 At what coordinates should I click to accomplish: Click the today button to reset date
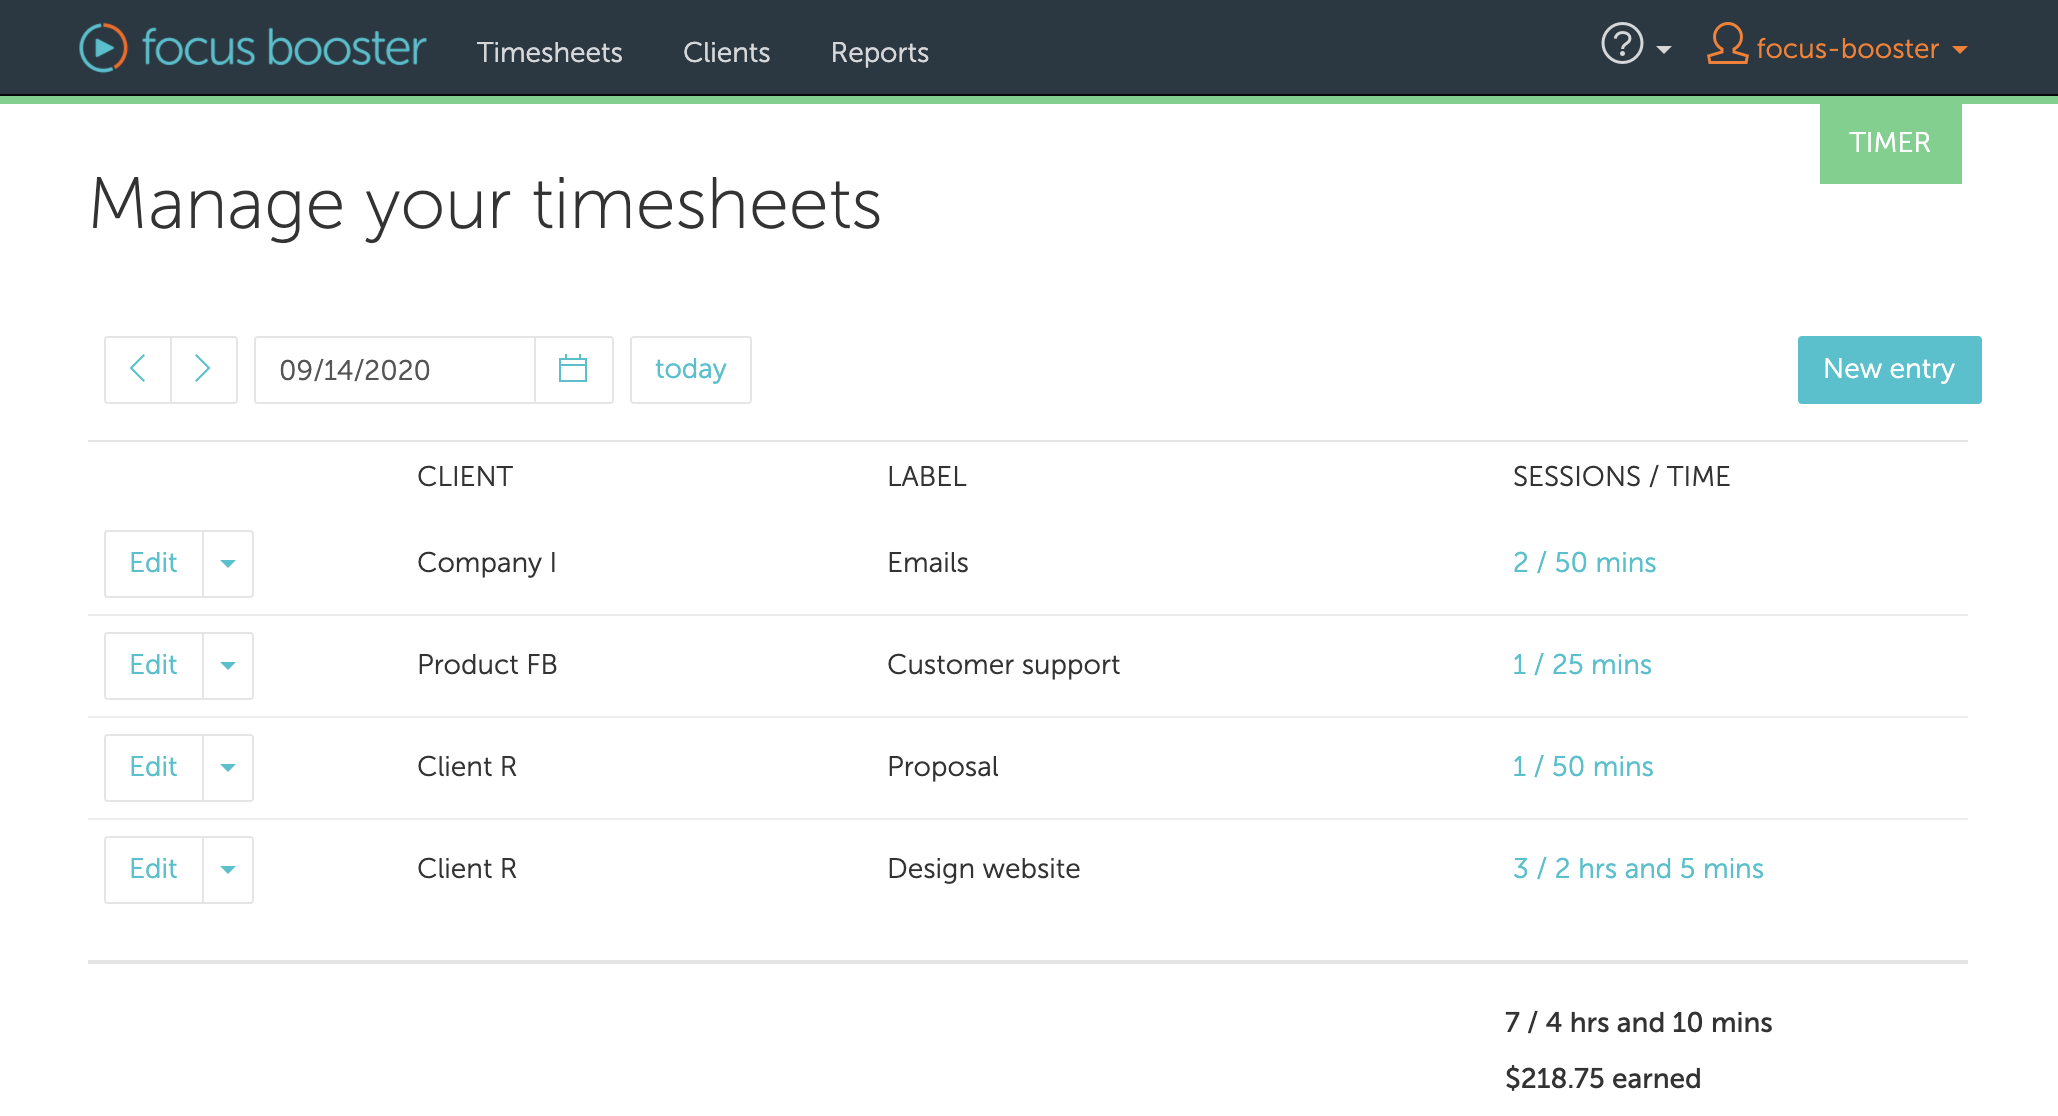coord(691,370)
